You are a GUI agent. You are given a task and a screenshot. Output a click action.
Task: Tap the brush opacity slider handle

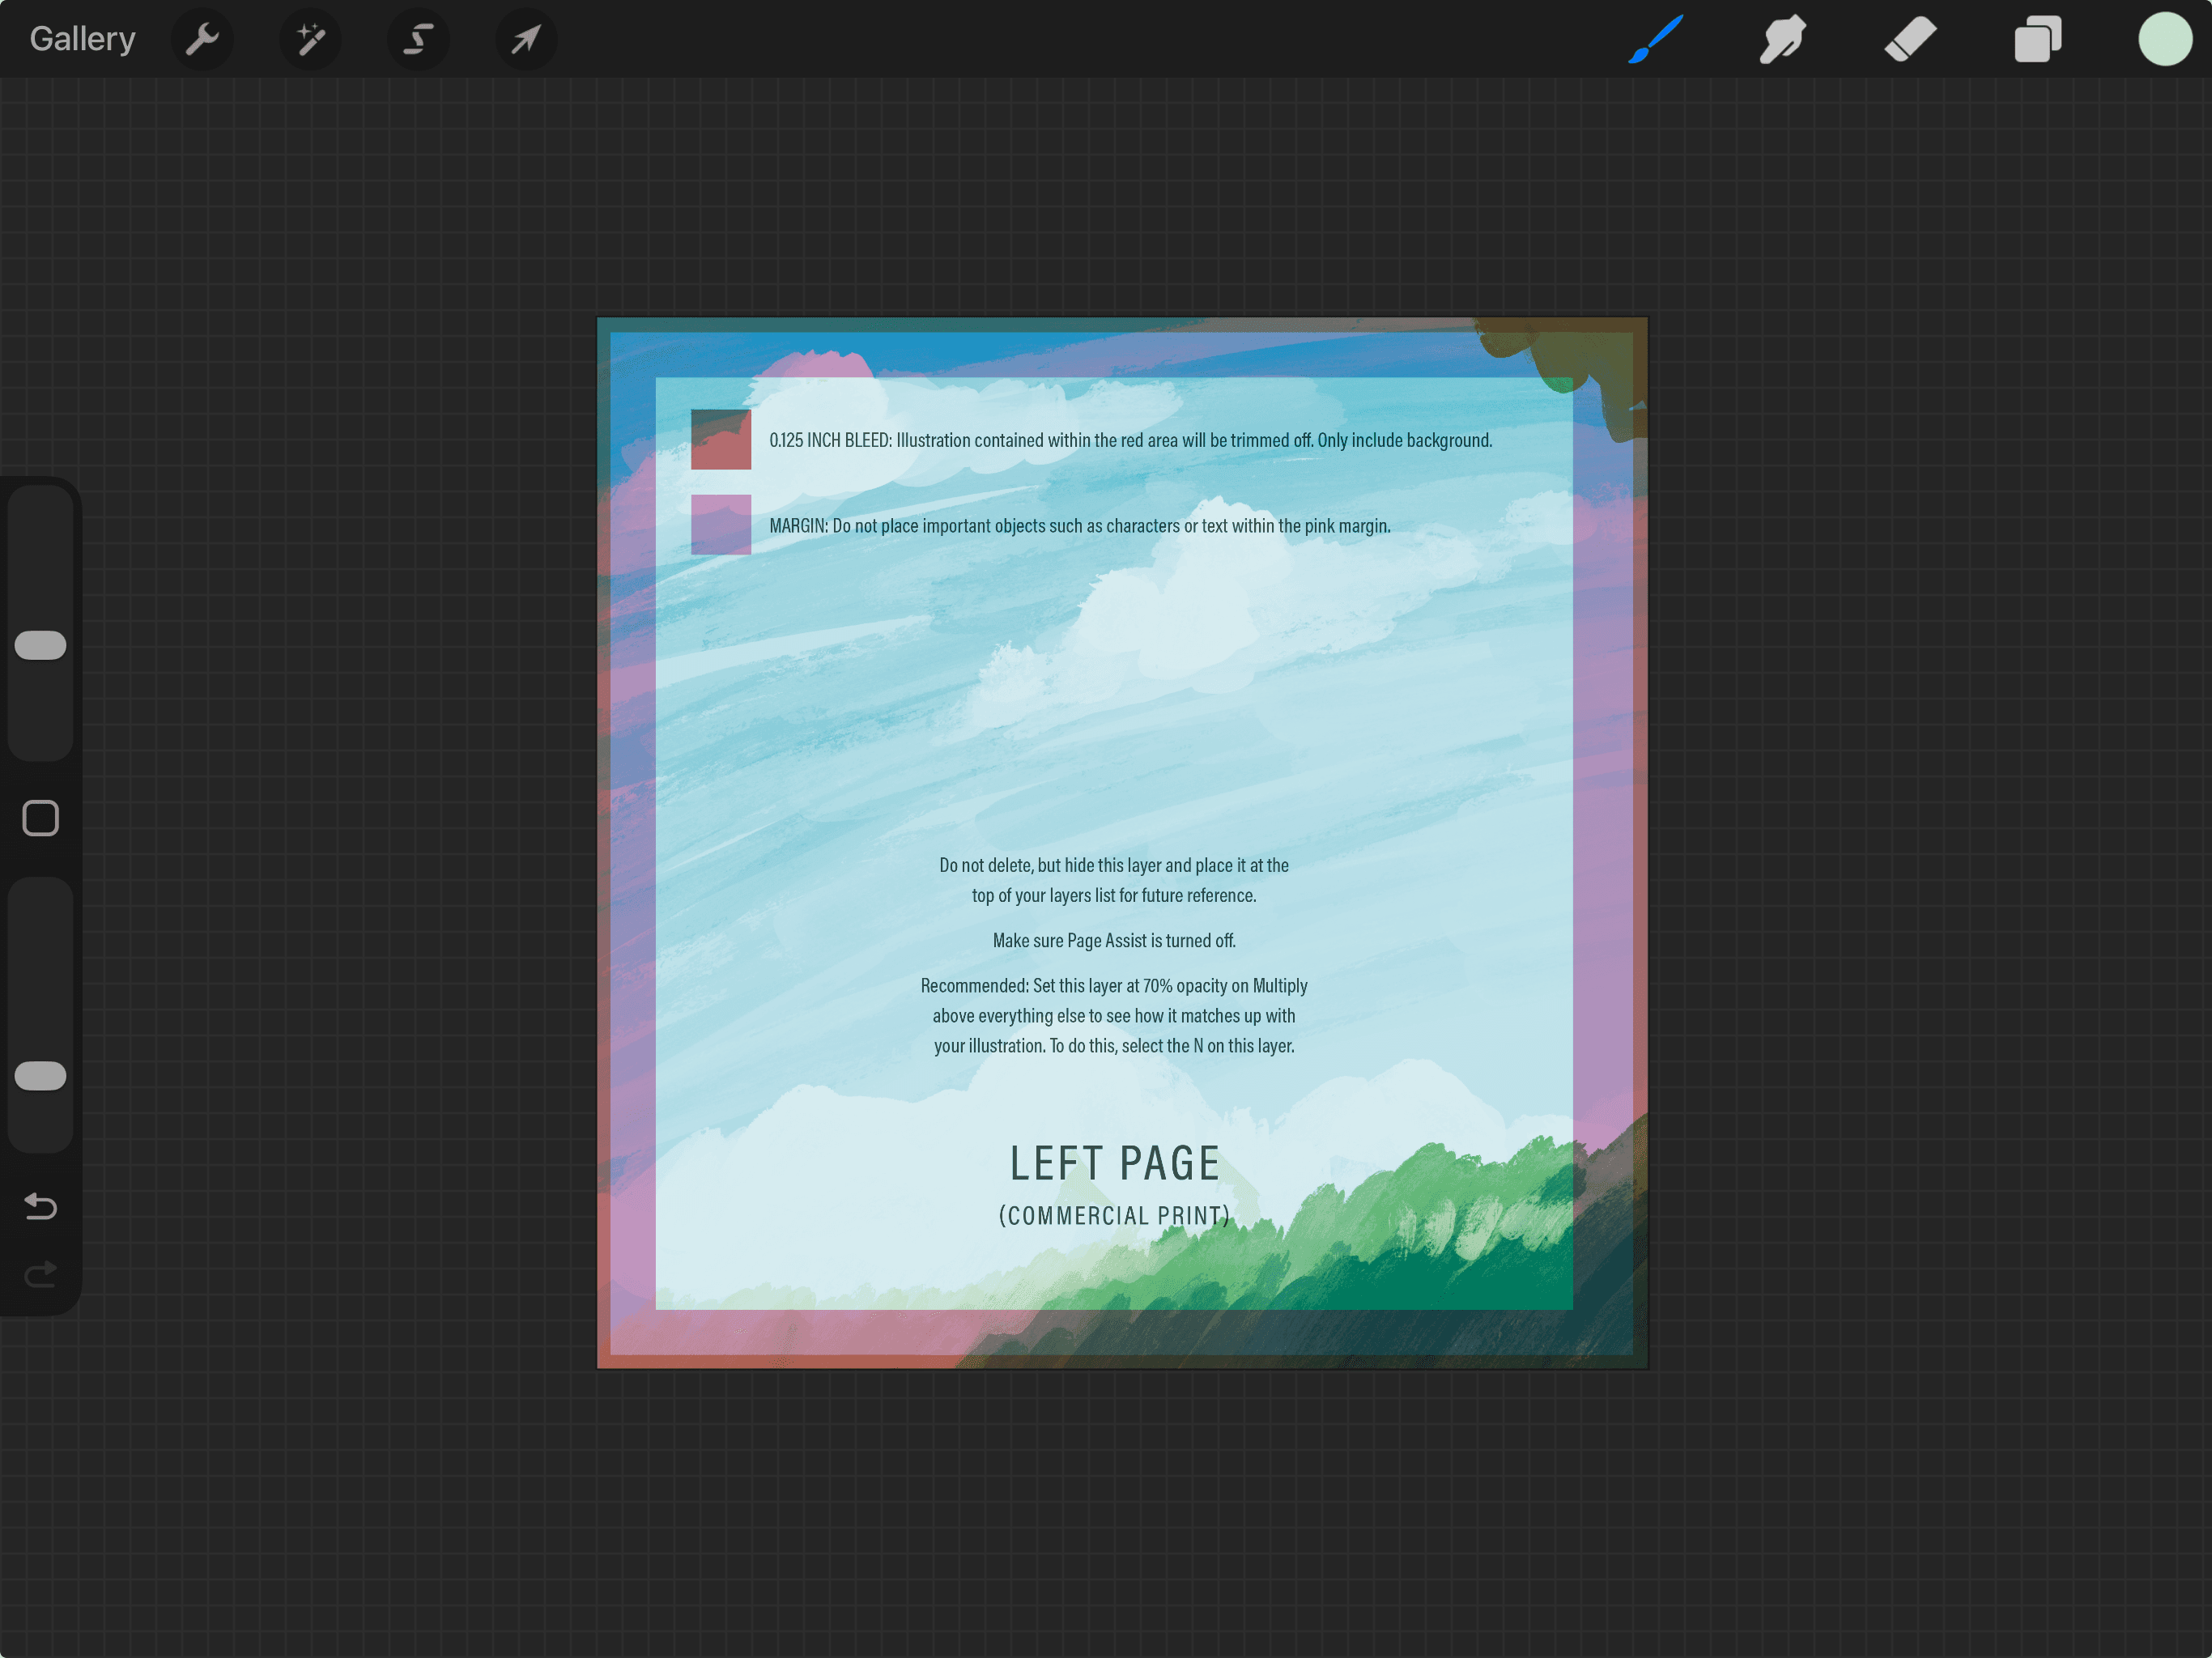coord(40,1075)
